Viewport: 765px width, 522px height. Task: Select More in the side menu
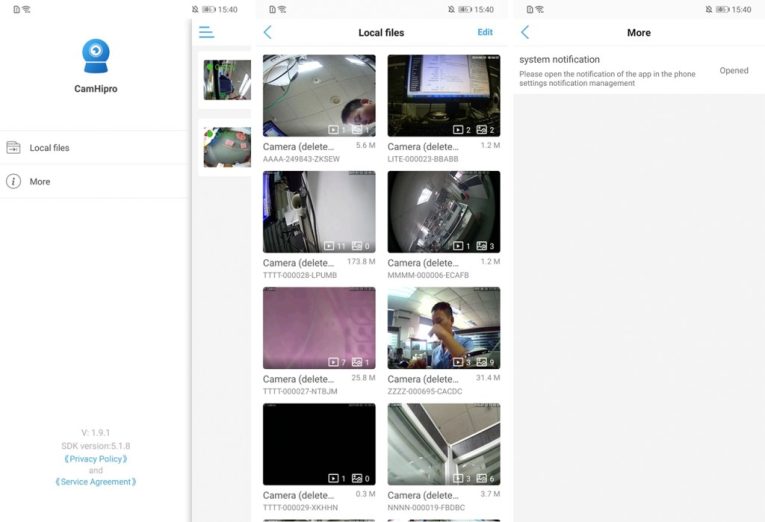pos(40,182)
